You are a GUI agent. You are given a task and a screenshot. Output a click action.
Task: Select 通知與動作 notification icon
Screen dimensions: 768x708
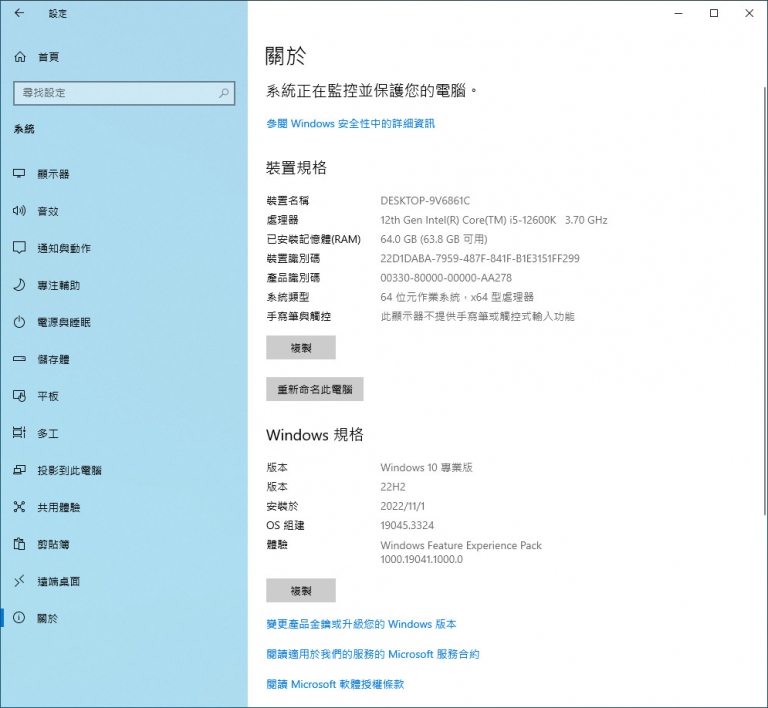click(19, 248)
